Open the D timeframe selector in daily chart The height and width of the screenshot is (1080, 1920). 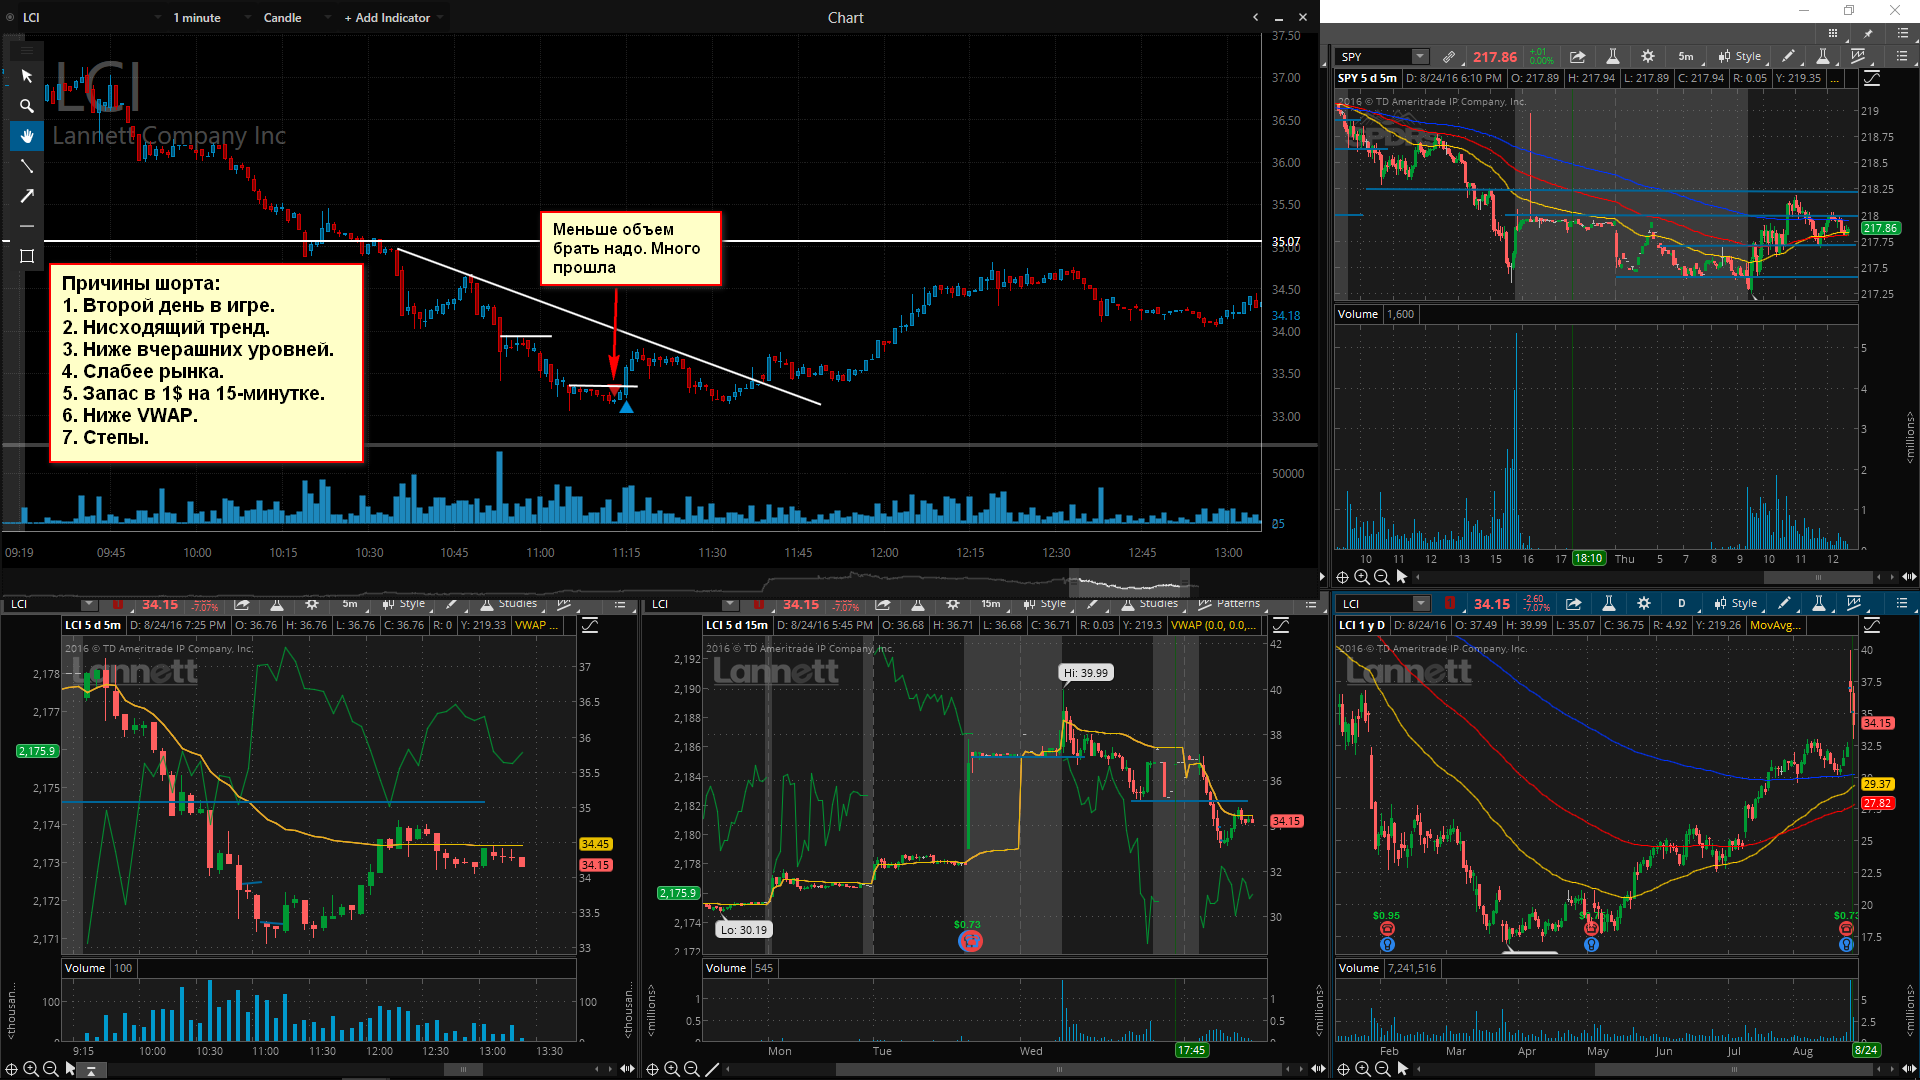pyautogui.click(x=1682, y=604)
